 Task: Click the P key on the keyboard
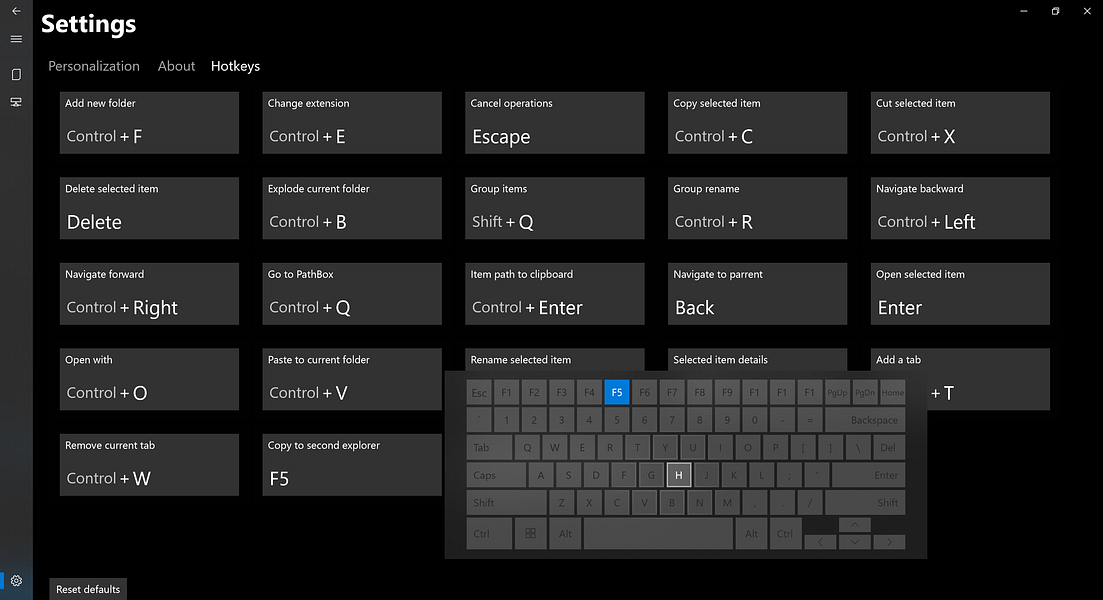775,447
